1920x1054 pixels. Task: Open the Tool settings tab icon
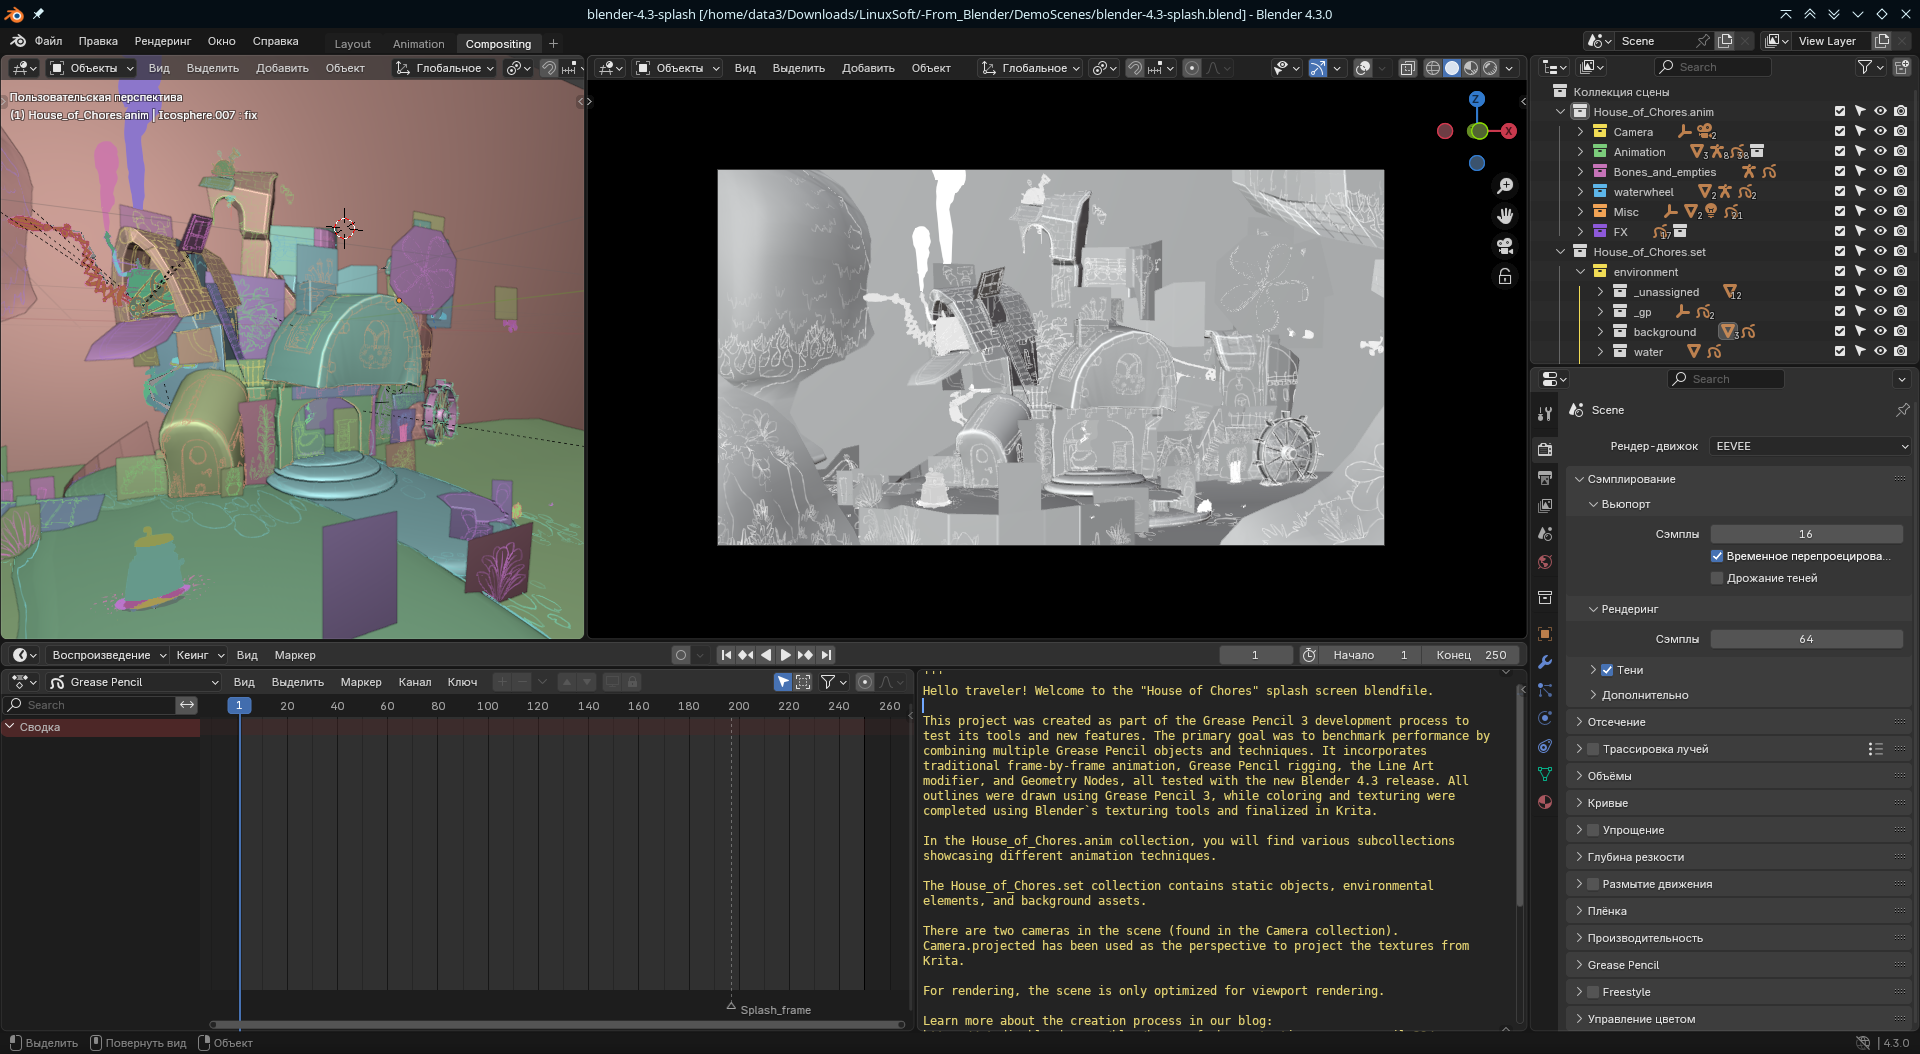(x=1545, y=413)
